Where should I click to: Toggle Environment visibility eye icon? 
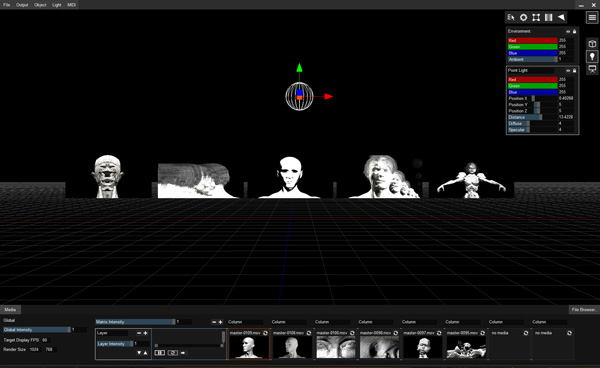coord(568,31)
